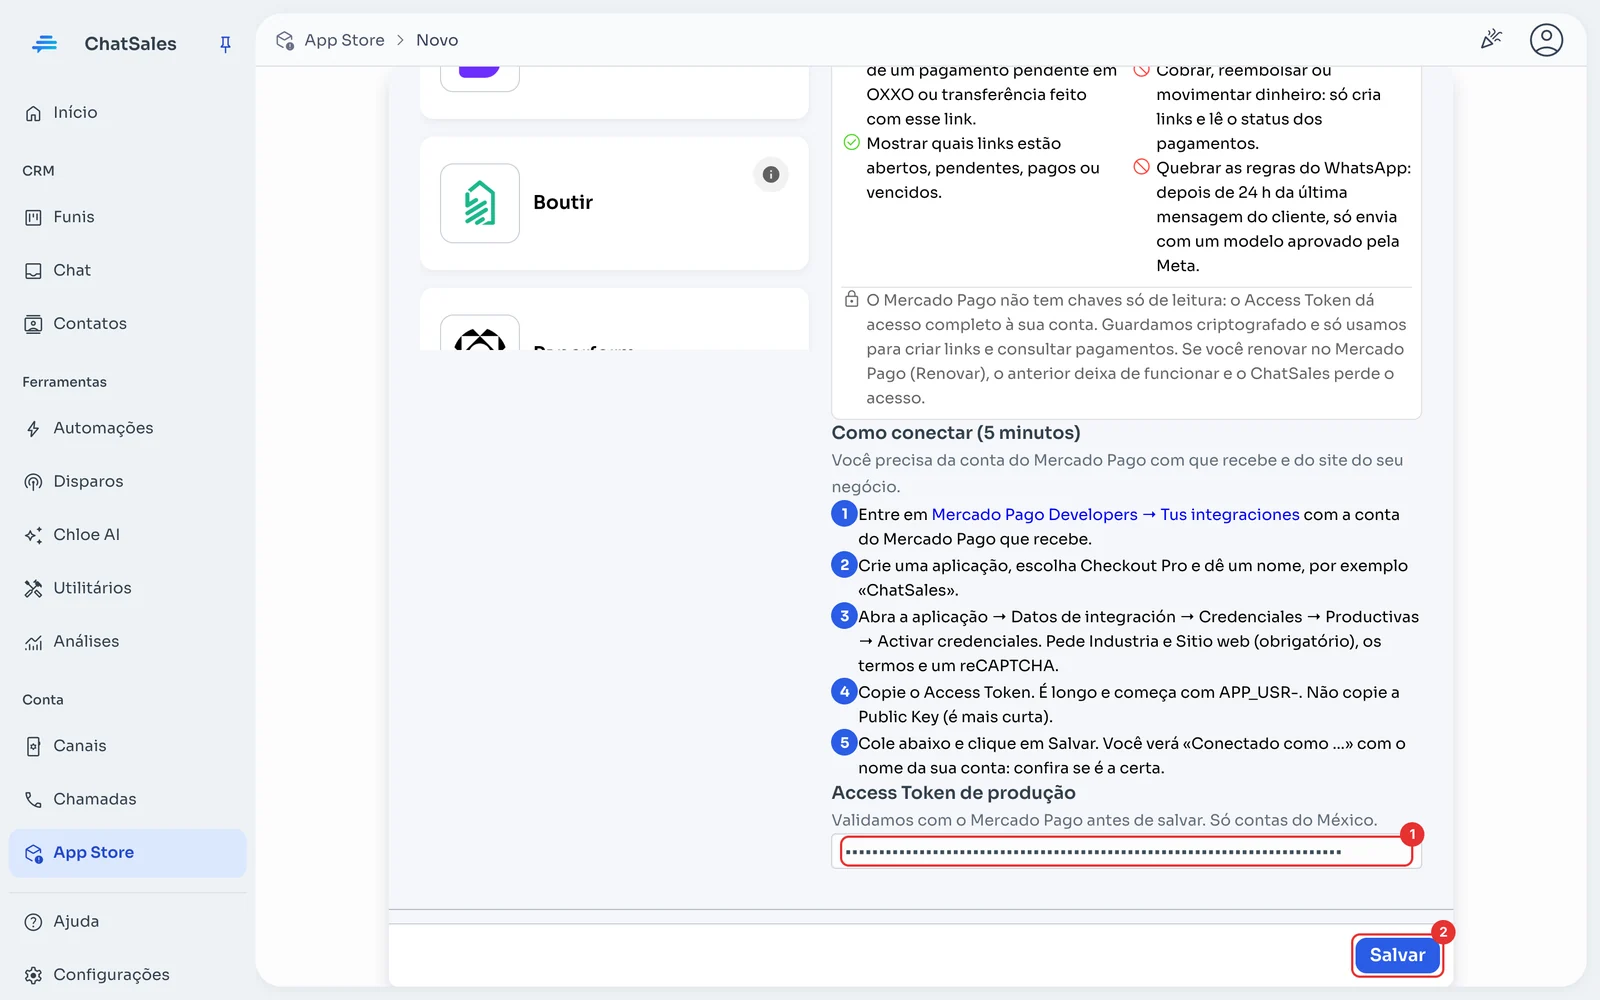Click the Ajuda question mark icon

[33, 922]
